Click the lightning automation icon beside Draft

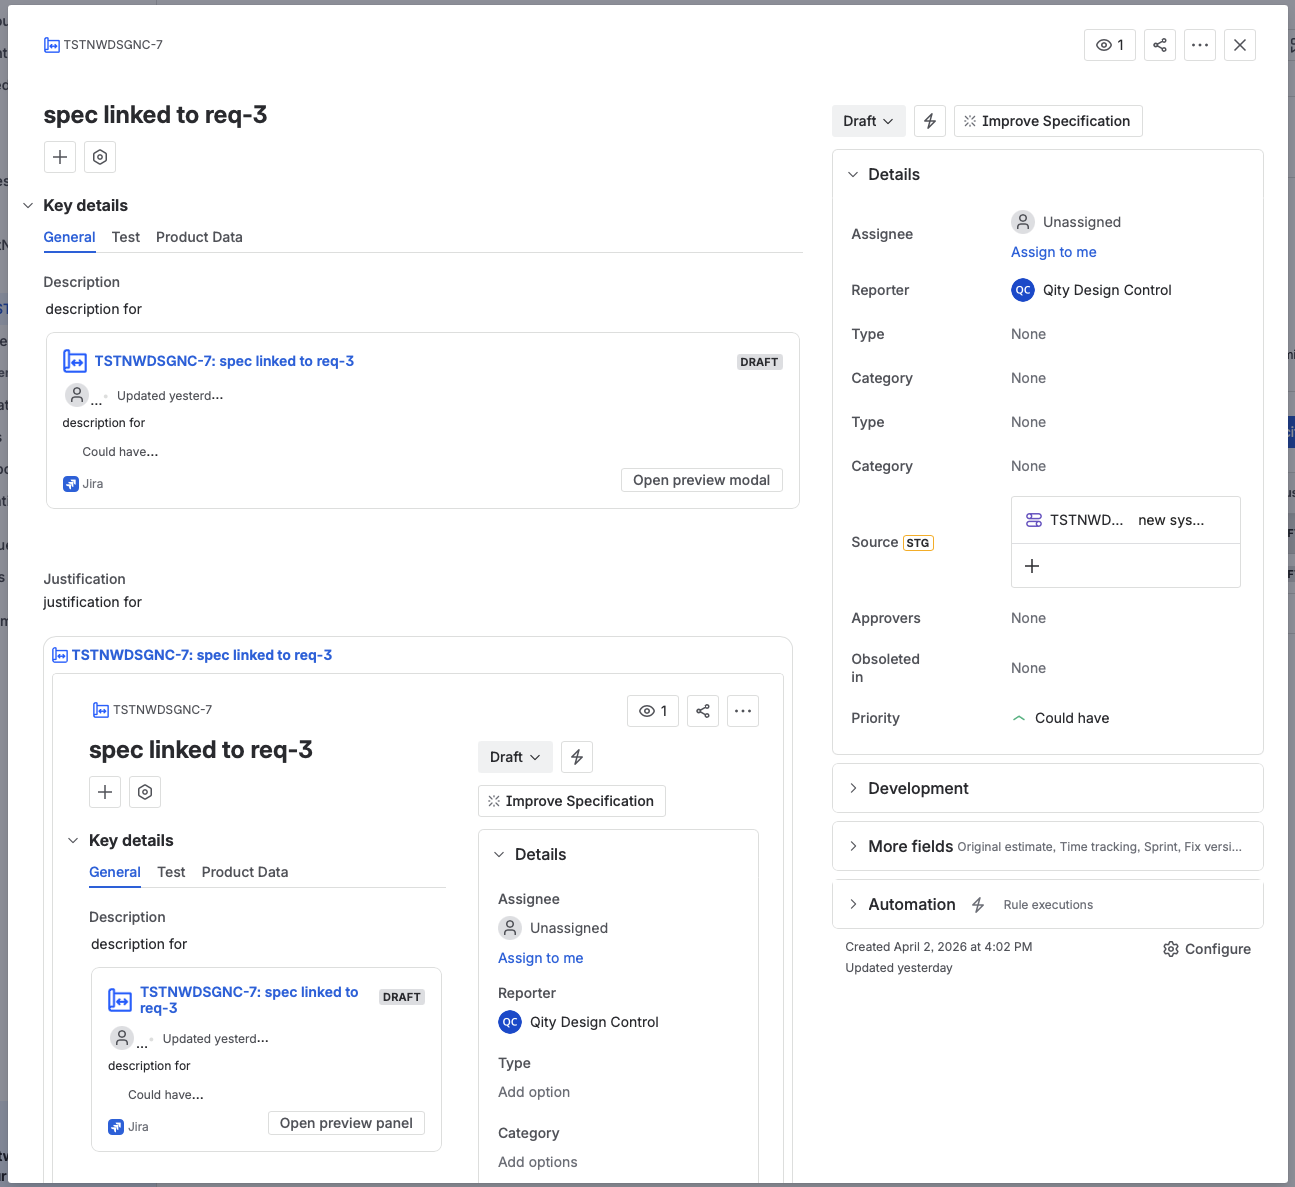[x=930, y=121]
